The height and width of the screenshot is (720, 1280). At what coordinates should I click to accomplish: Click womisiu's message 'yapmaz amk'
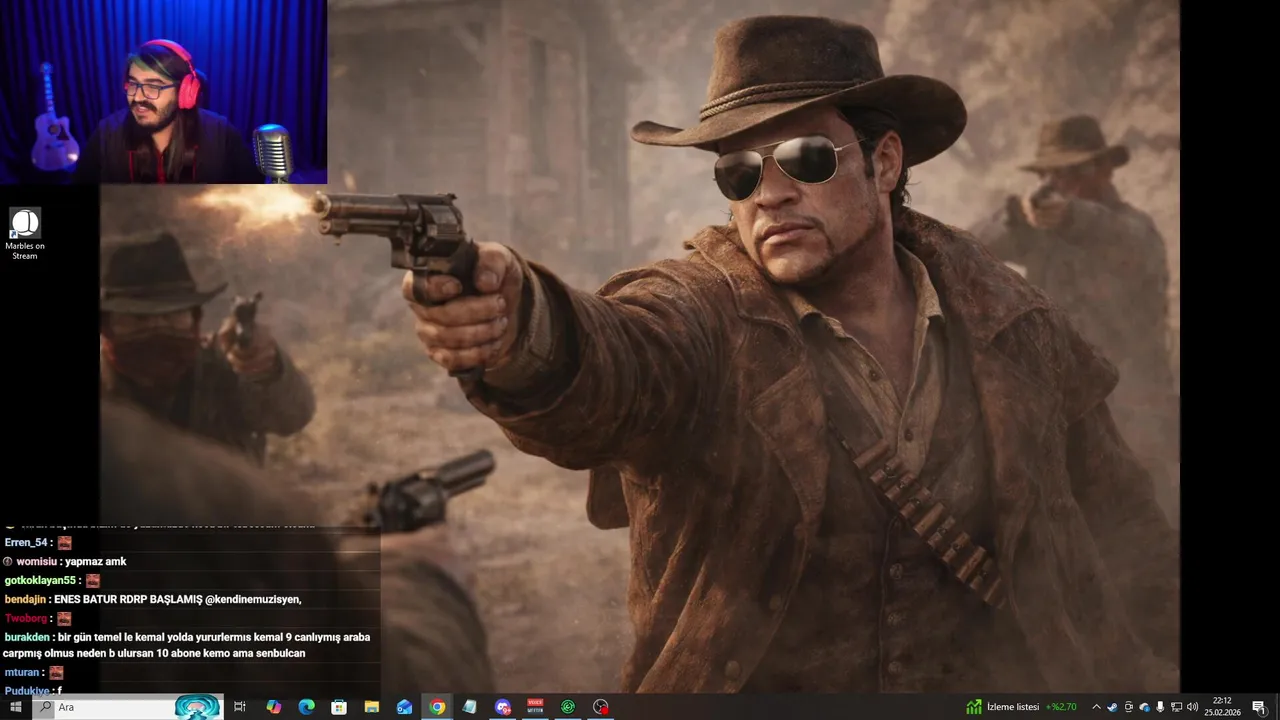click(96, 561)
